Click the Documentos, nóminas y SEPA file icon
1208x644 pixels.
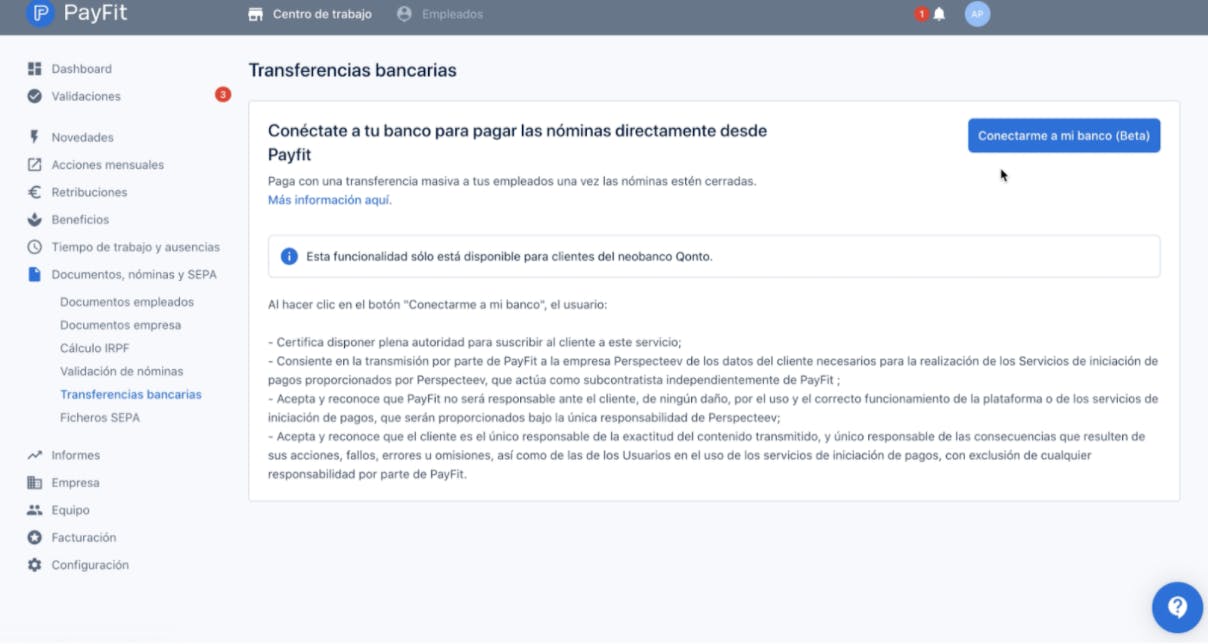click(35, 274)
